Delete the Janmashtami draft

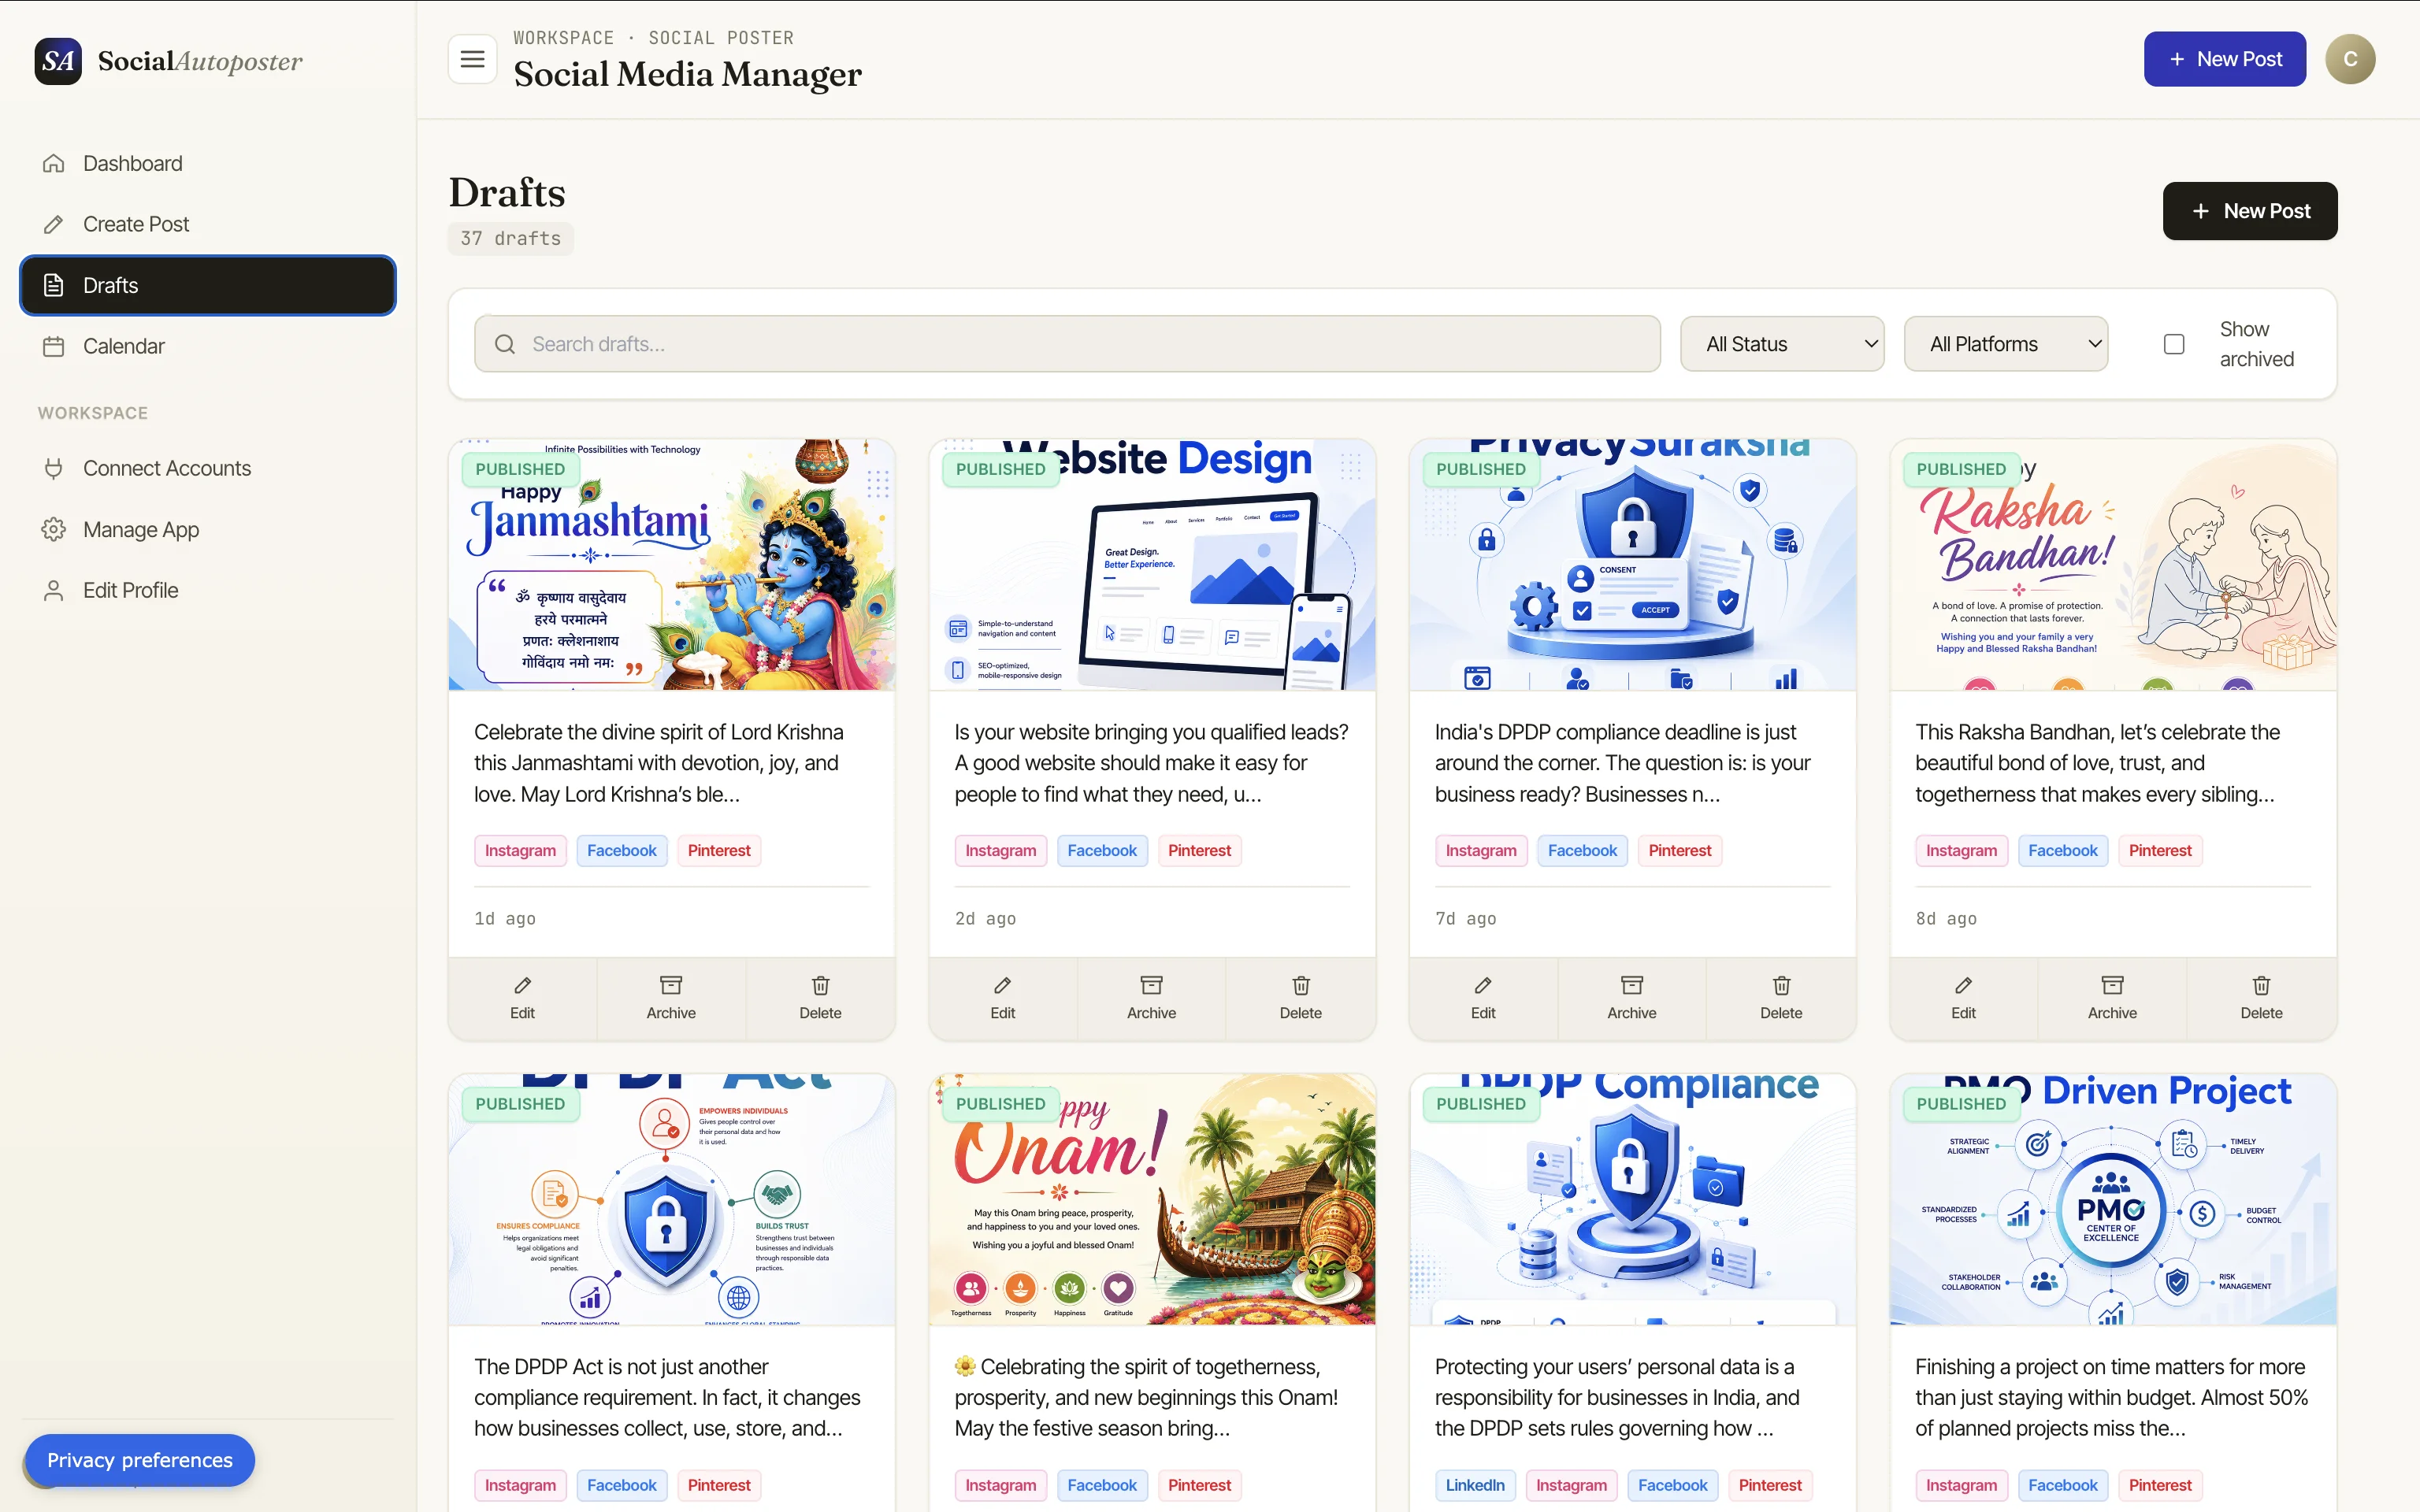coord(820,998)
